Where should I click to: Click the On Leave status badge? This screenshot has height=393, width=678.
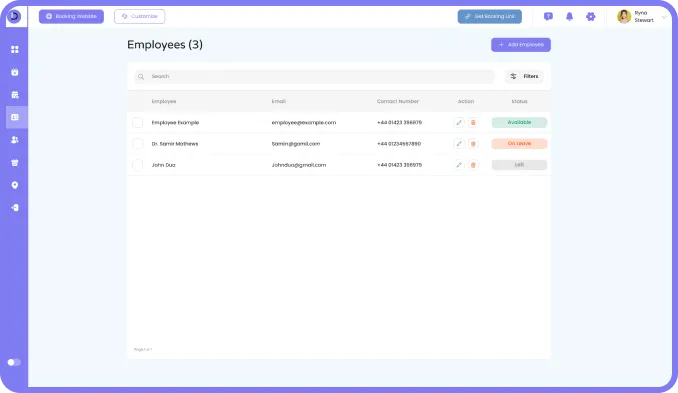tap(519, 144)
